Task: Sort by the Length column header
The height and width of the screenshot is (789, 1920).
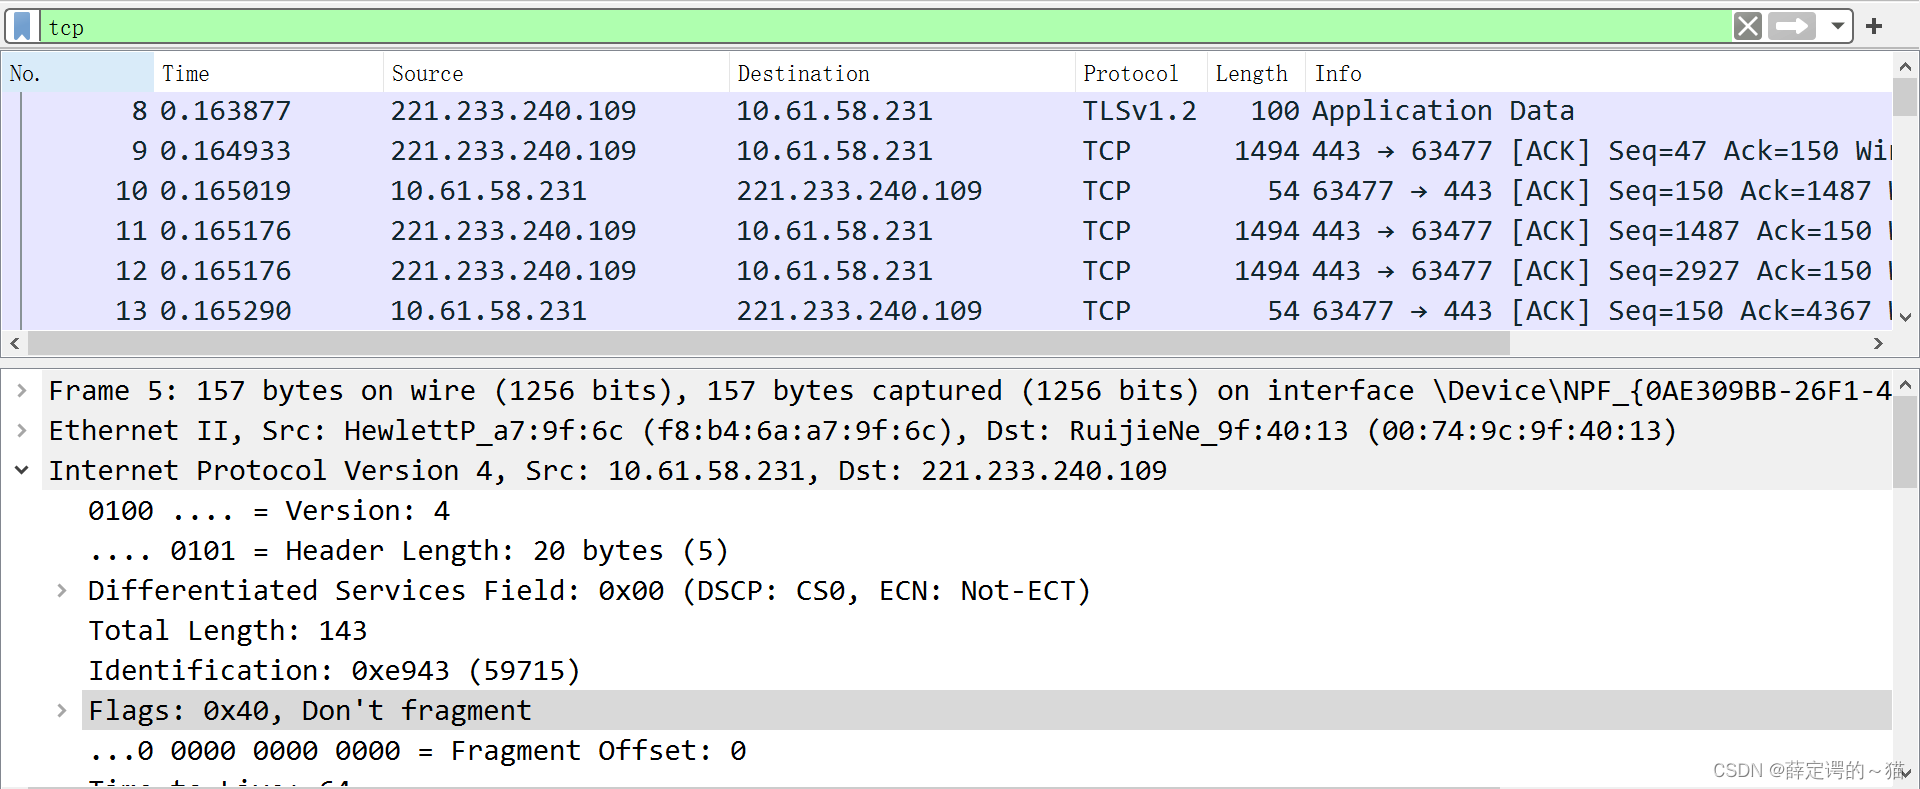Action: [x=1256, y=73]
